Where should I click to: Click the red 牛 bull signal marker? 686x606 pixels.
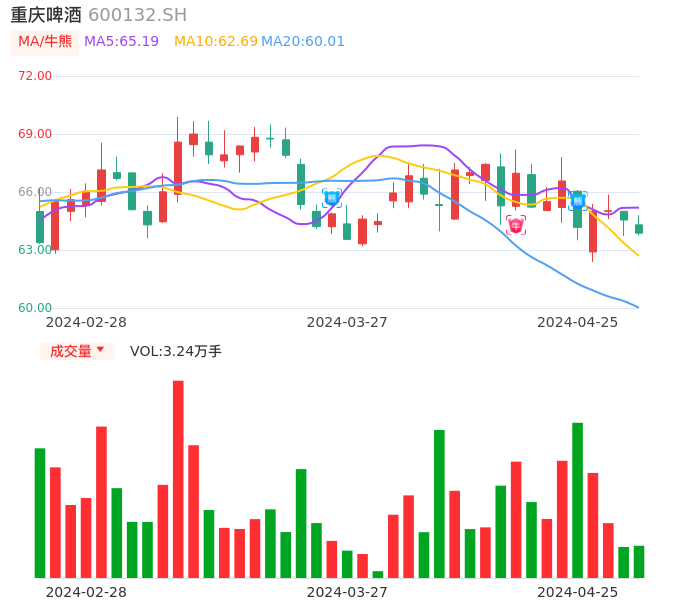coord(516,225)
